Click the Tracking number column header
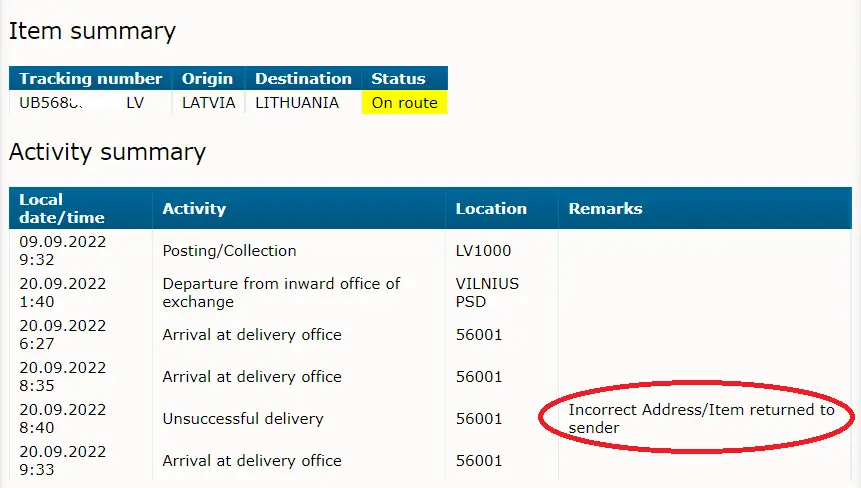Viewport: 861px width, 488px height. point(91,78)
